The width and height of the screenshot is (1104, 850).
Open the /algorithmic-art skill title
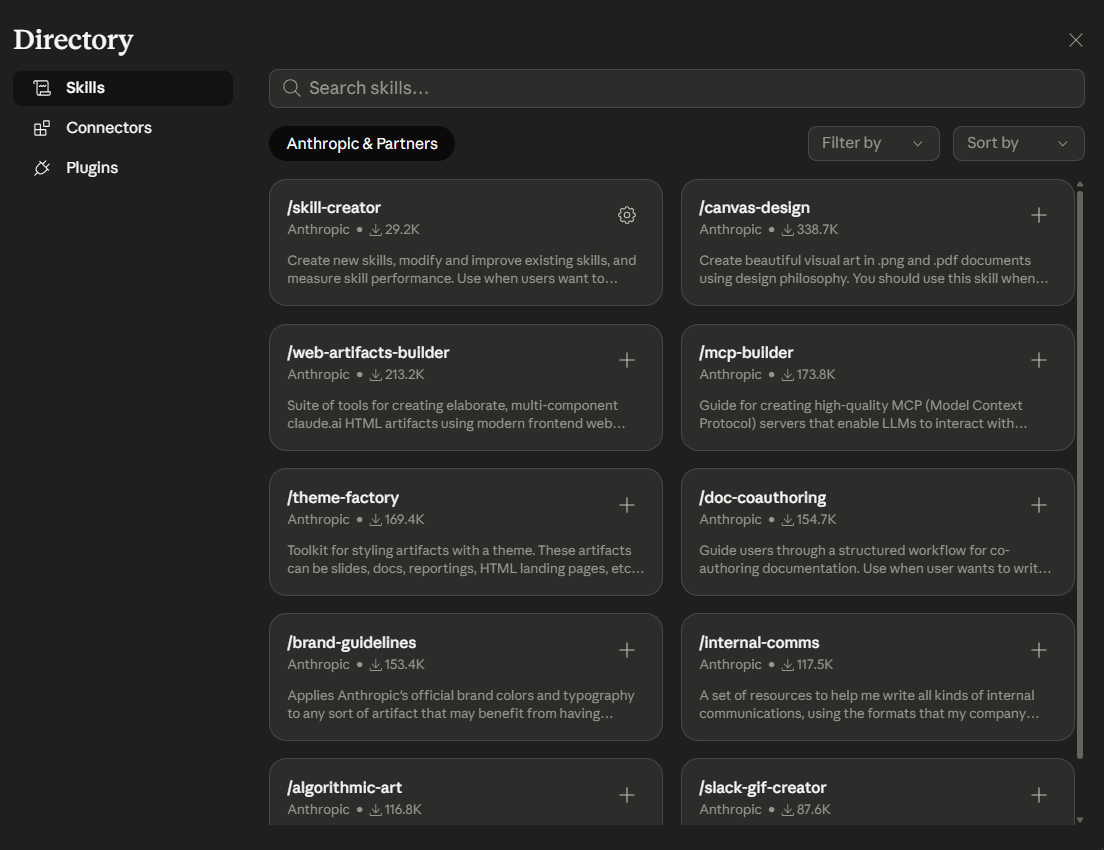click(344, 788)
